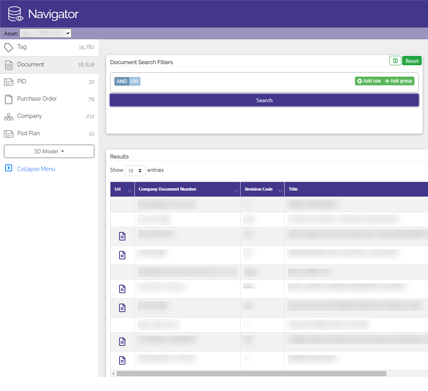Click the Document sidebar icon

pos(9,65)
